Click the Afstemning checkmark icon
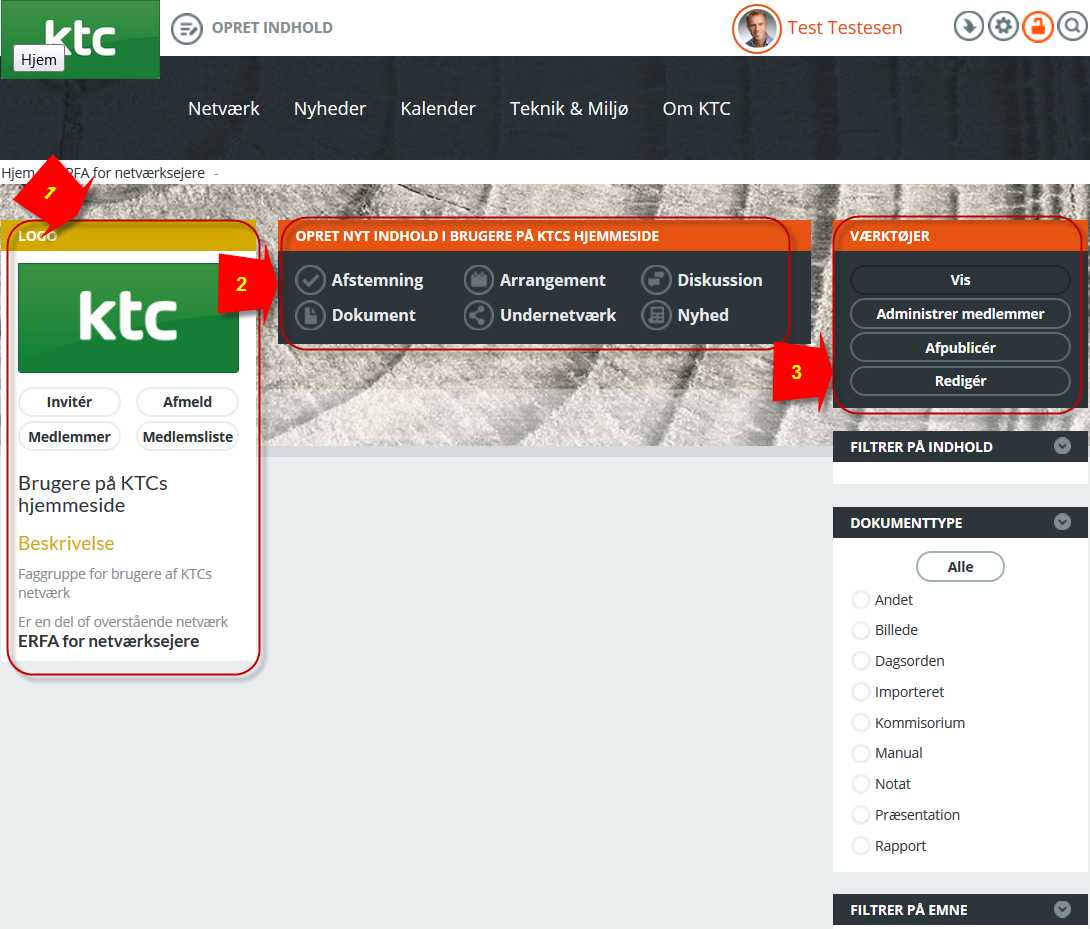Viewport: 1090px width, 929px height. coord(310,280)
